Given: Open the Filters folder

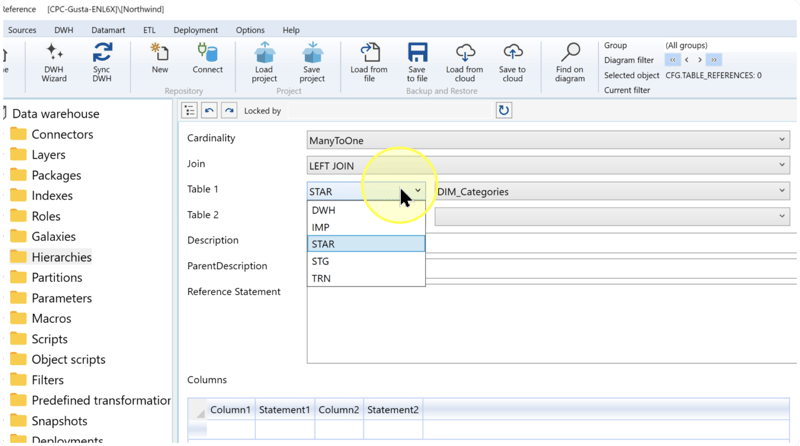Looking at the screenshot, I should (x=47, y=380).
